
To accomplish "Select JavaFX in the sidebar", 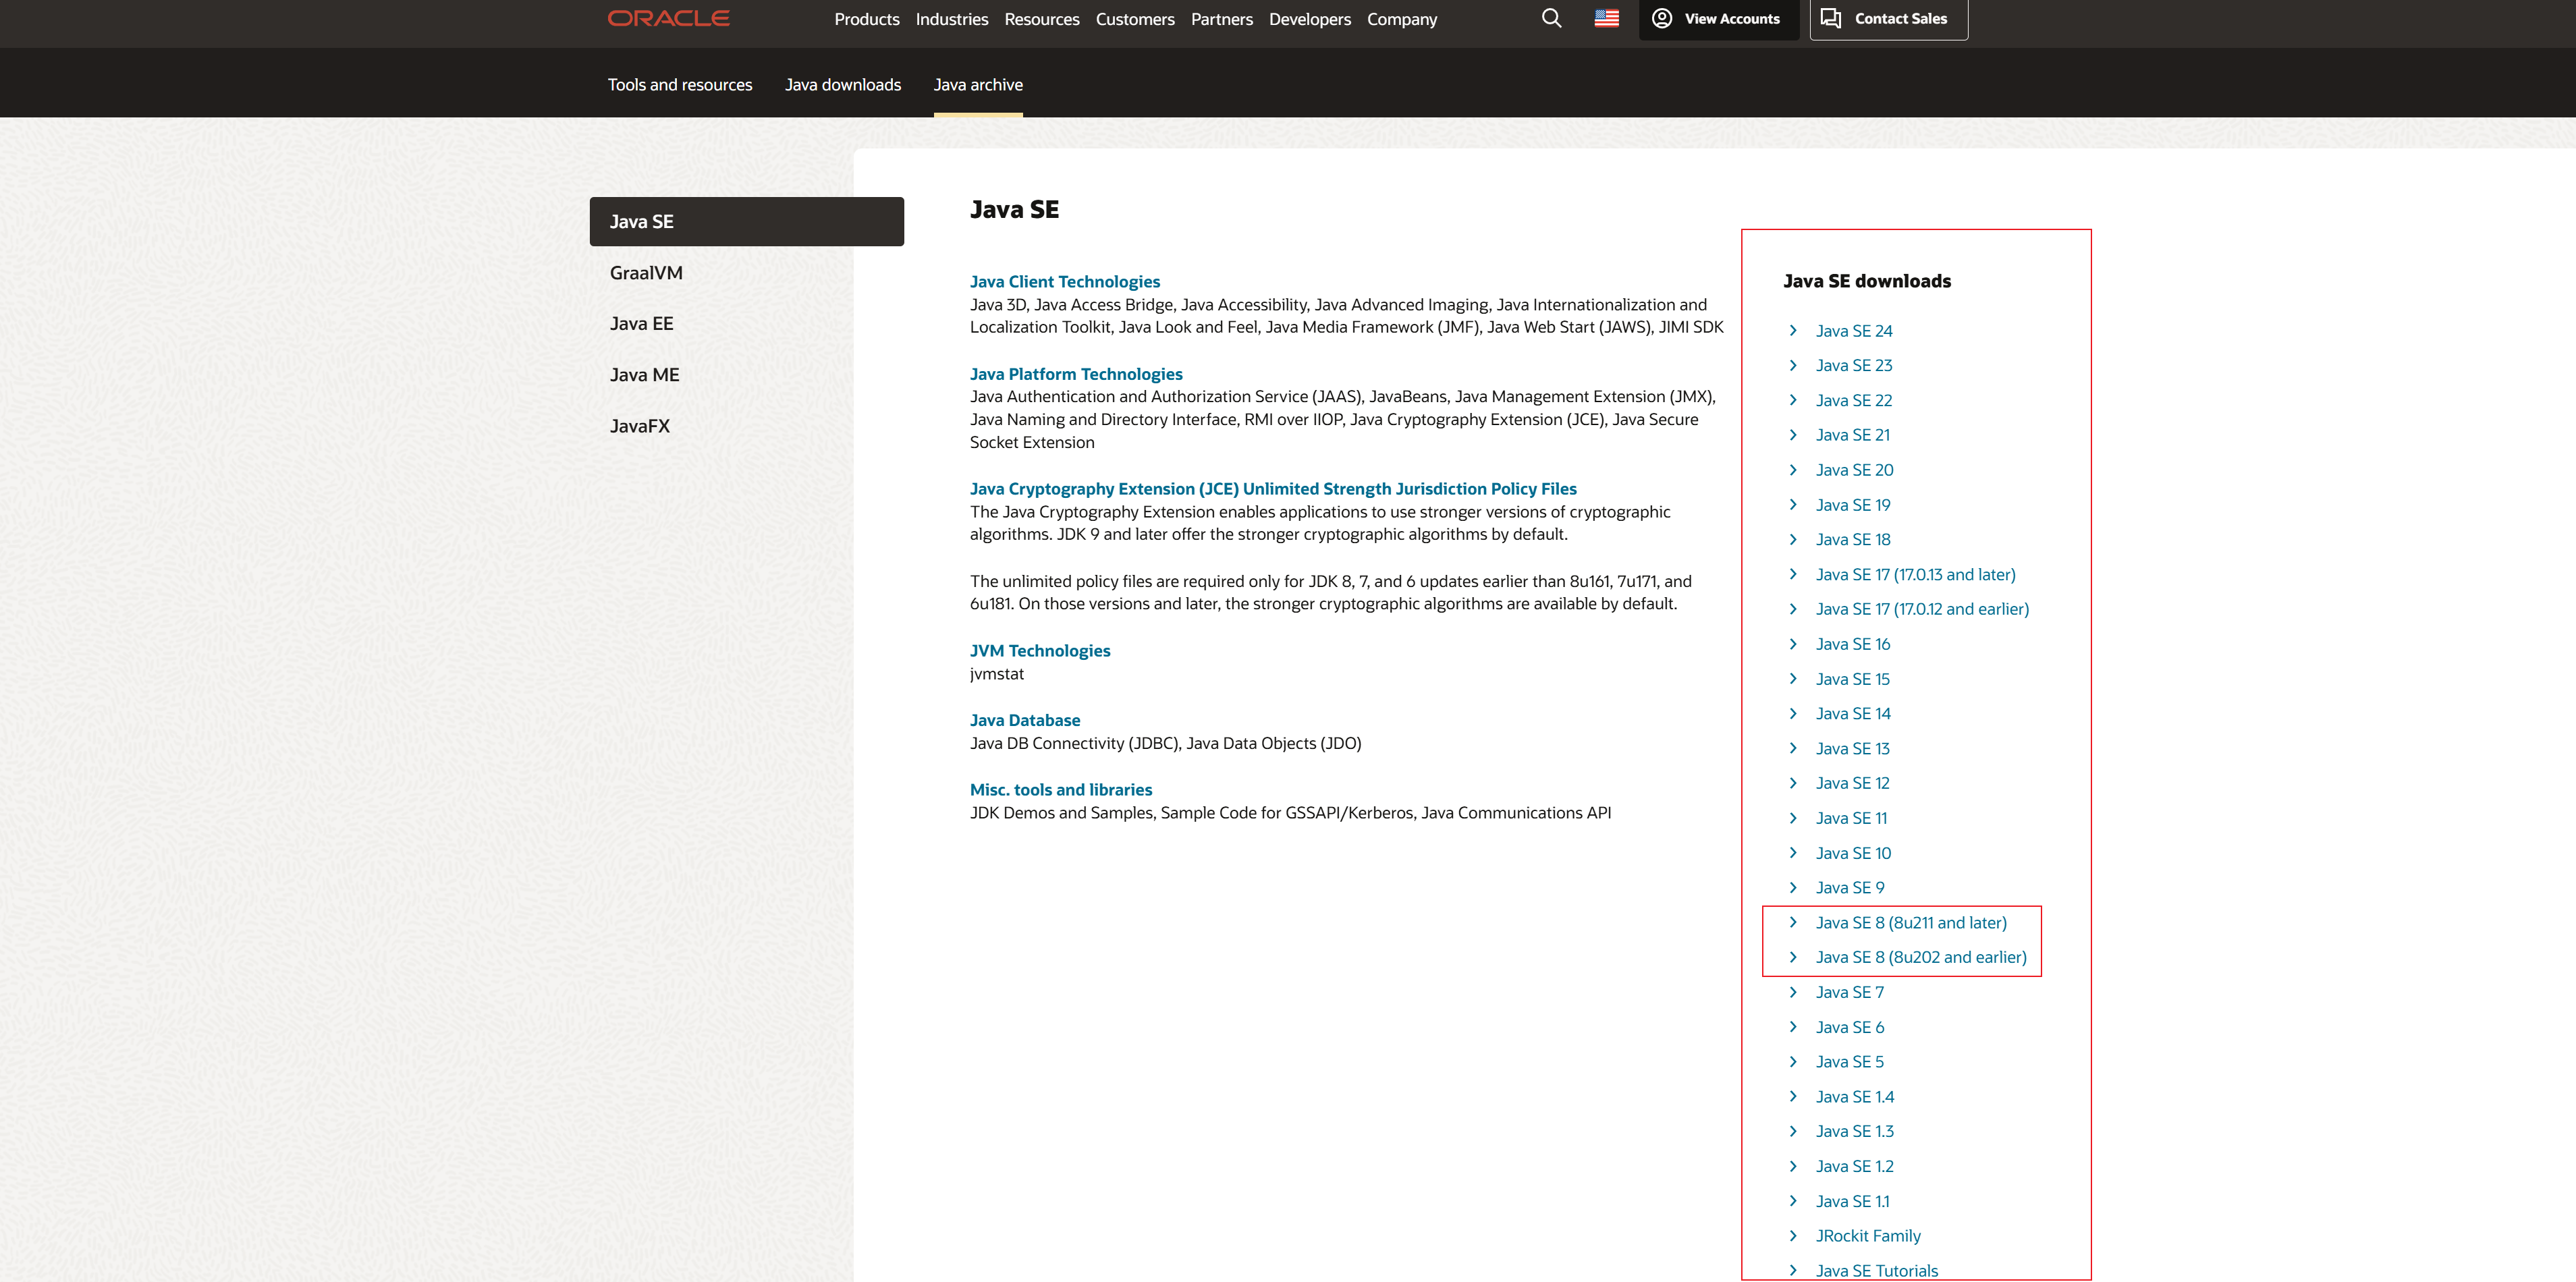I will click(x=640, y=425).
